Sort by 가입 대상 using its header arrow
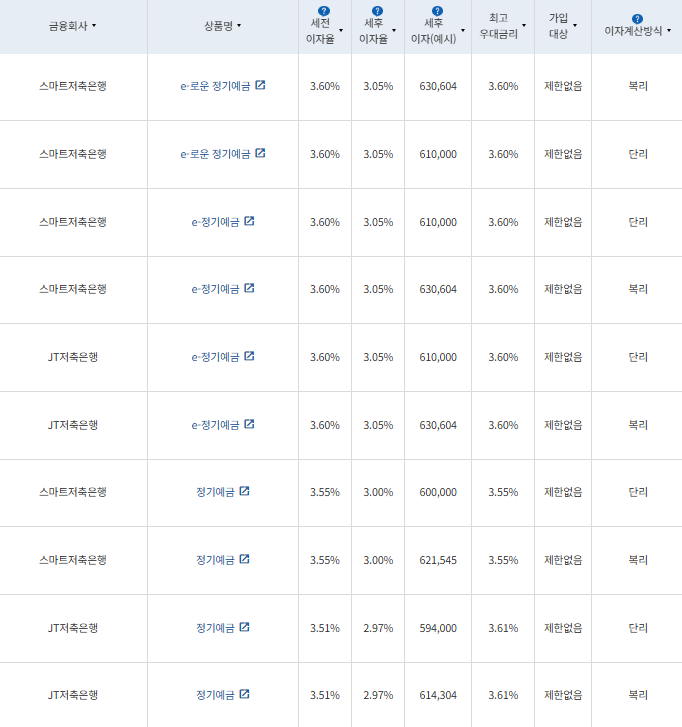The height and width of the screenshot is (727, 682). click(575, 26)
